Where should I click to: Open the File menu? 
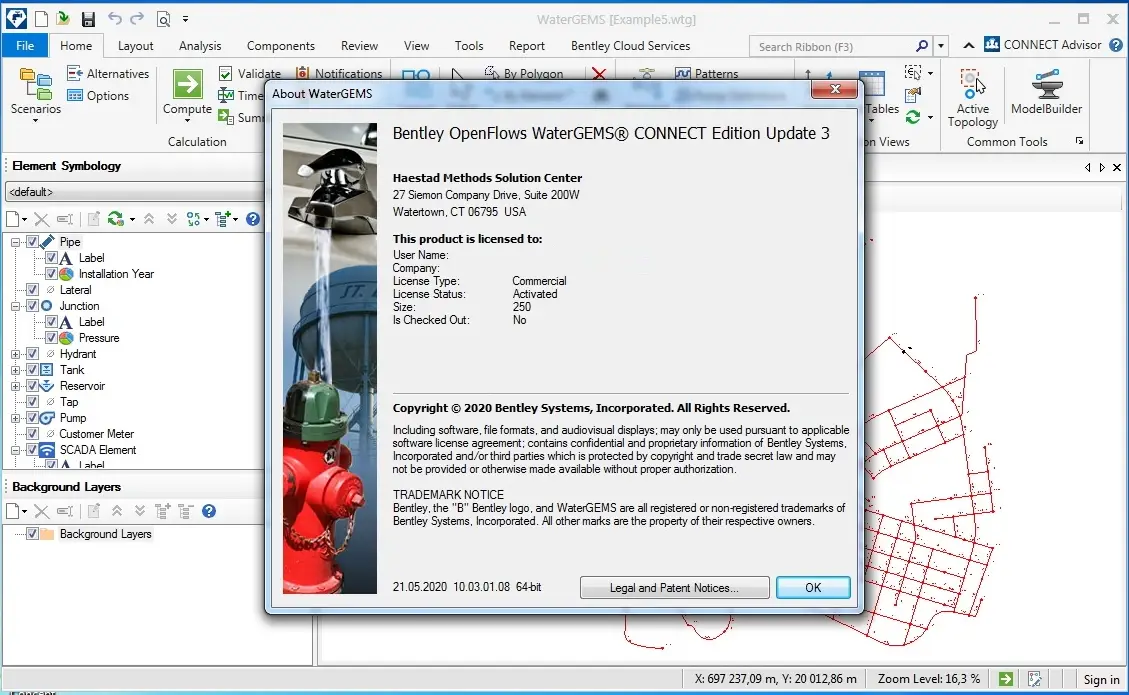[x=24, y=45]
